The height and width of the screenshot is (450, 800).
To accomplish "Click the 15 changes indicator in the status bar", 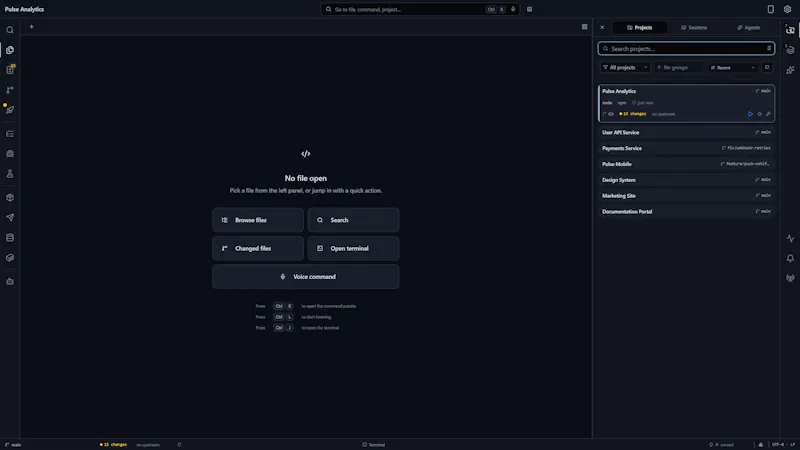I will point(113,444).
